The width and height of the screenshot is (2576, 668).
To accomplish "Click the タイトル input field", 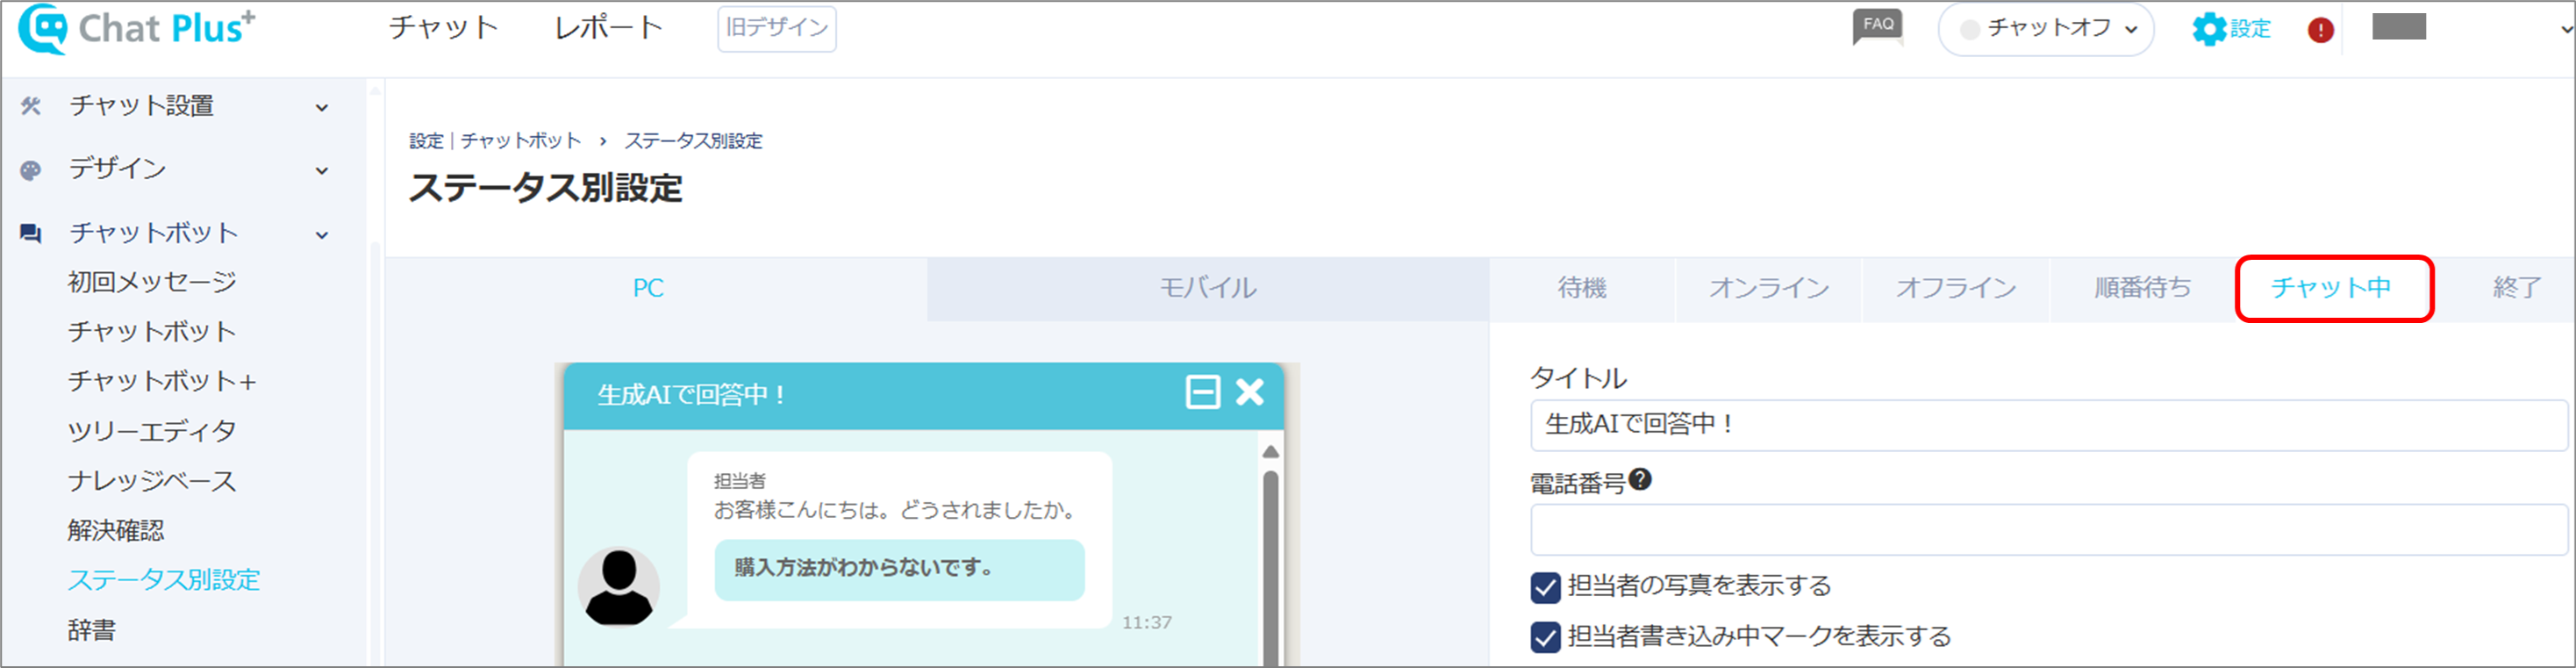I will point(2049,425).
